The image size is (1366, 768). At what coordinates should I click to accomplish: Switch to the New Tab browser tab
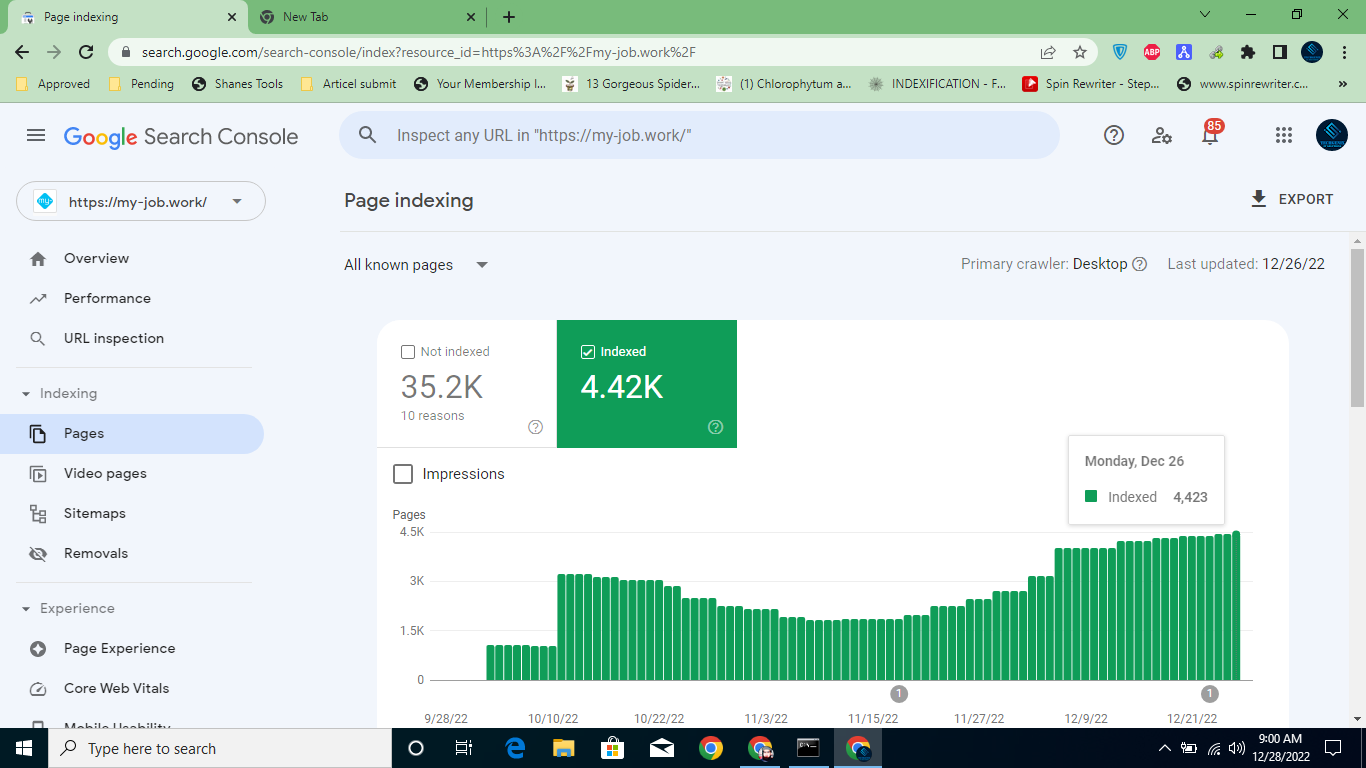366,17
